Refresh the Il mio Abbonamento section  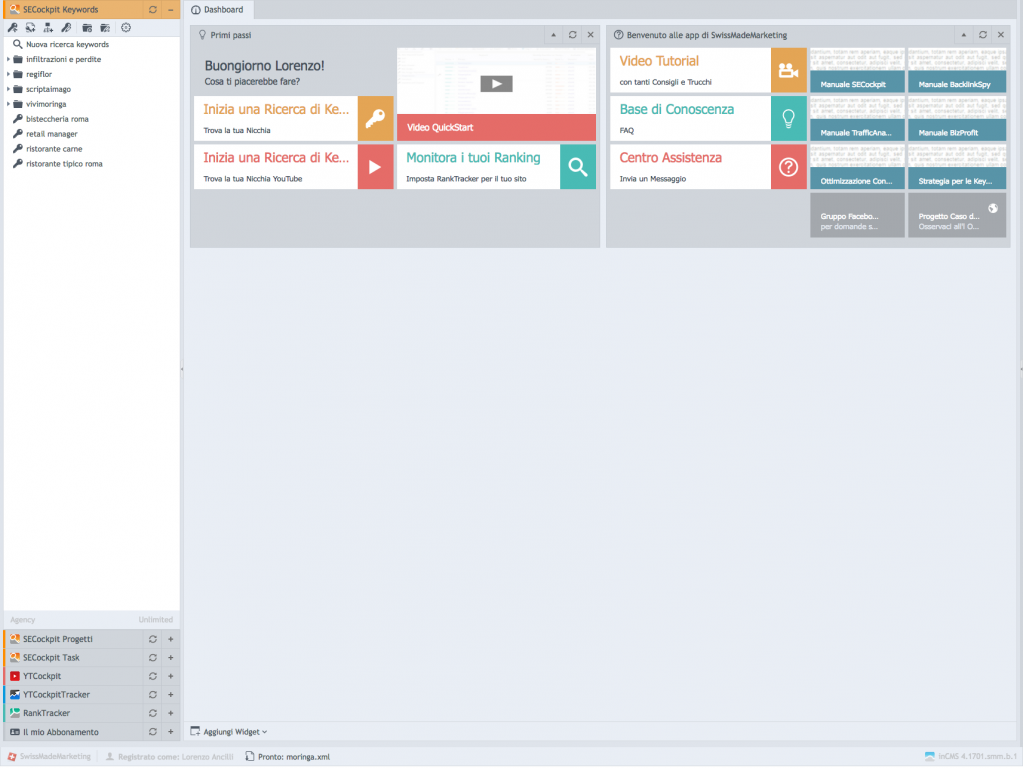tap(153, 732)
